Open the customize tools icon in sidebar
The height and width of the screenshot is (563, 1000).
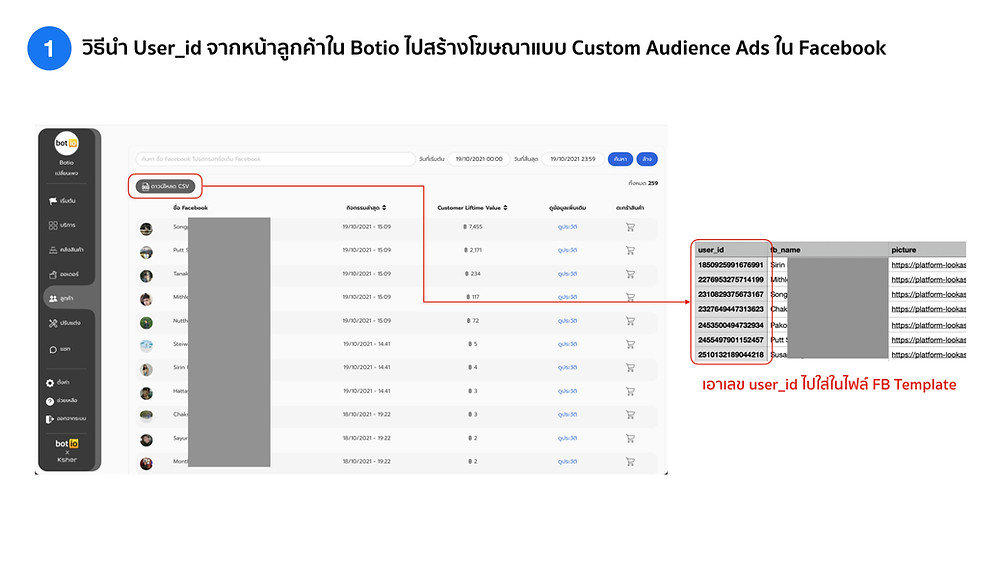coord(53,323)
